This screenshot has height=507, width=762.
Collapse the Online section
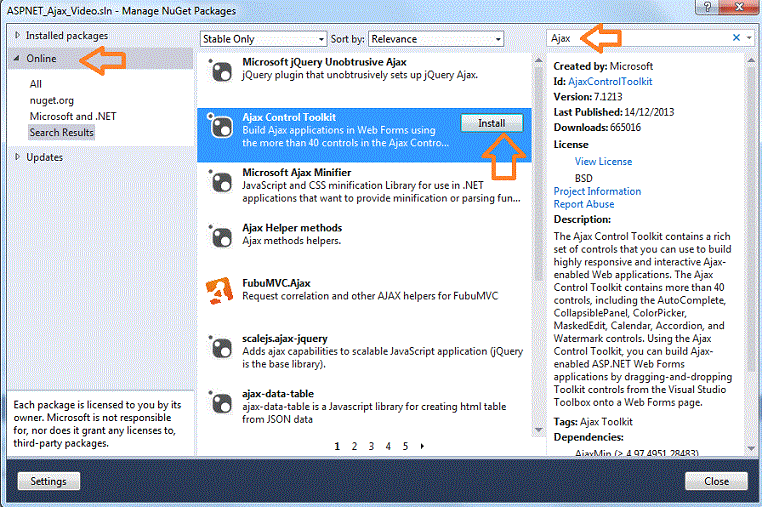(17, 58)
